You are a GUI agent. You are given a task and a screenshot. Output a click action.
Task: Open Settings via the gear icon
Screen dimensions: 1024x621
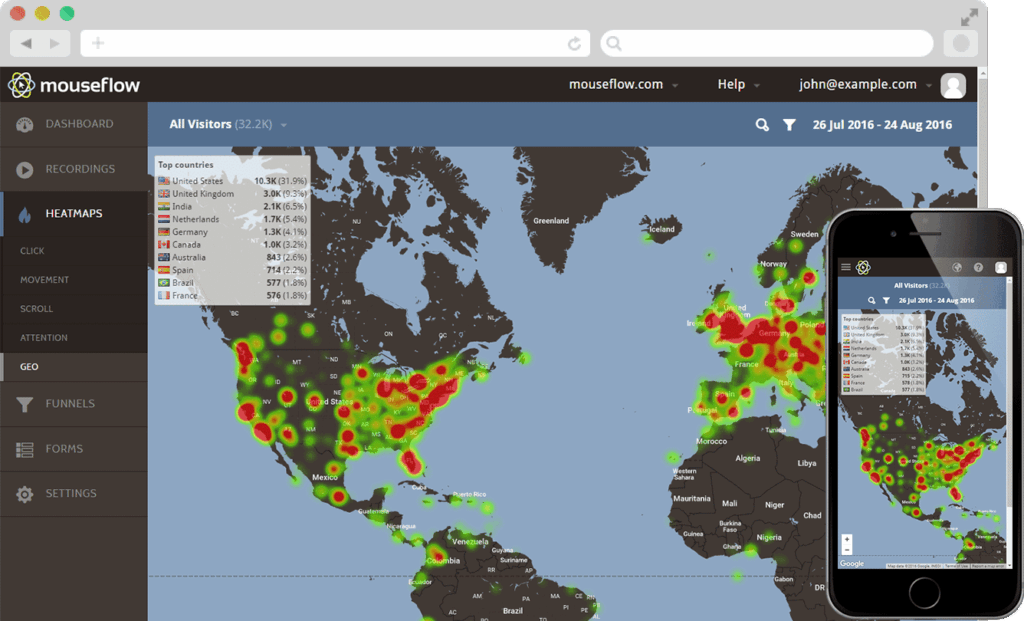tap(25, 494)
